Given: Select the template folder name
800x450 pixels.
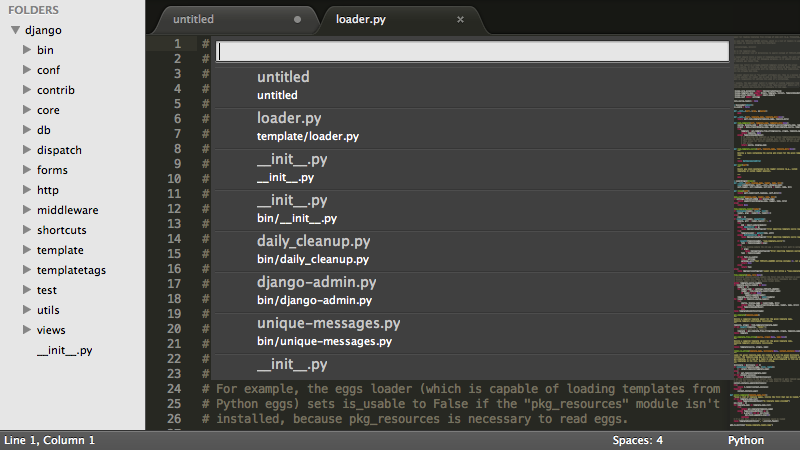Looking at the screenshot, I should (x=60, y=250).
